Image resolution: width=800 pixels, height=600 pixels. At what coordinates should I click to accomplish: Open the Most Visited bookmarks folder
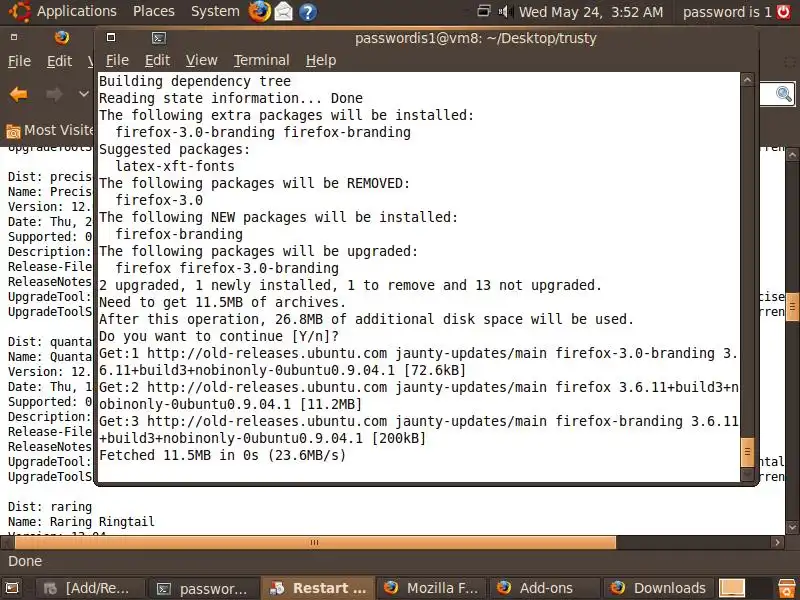(x=49, y=131)
